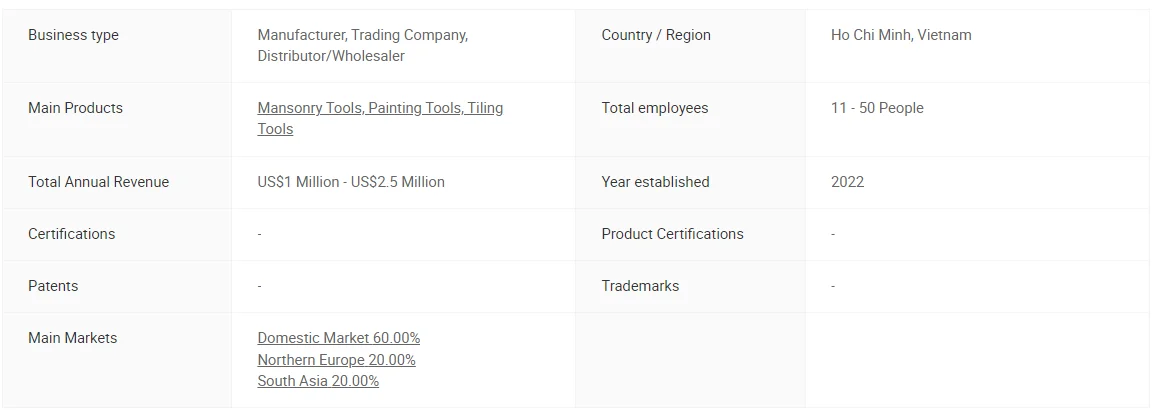
Task: Select the Total Annual Revenue label
Action: [98, 182]
